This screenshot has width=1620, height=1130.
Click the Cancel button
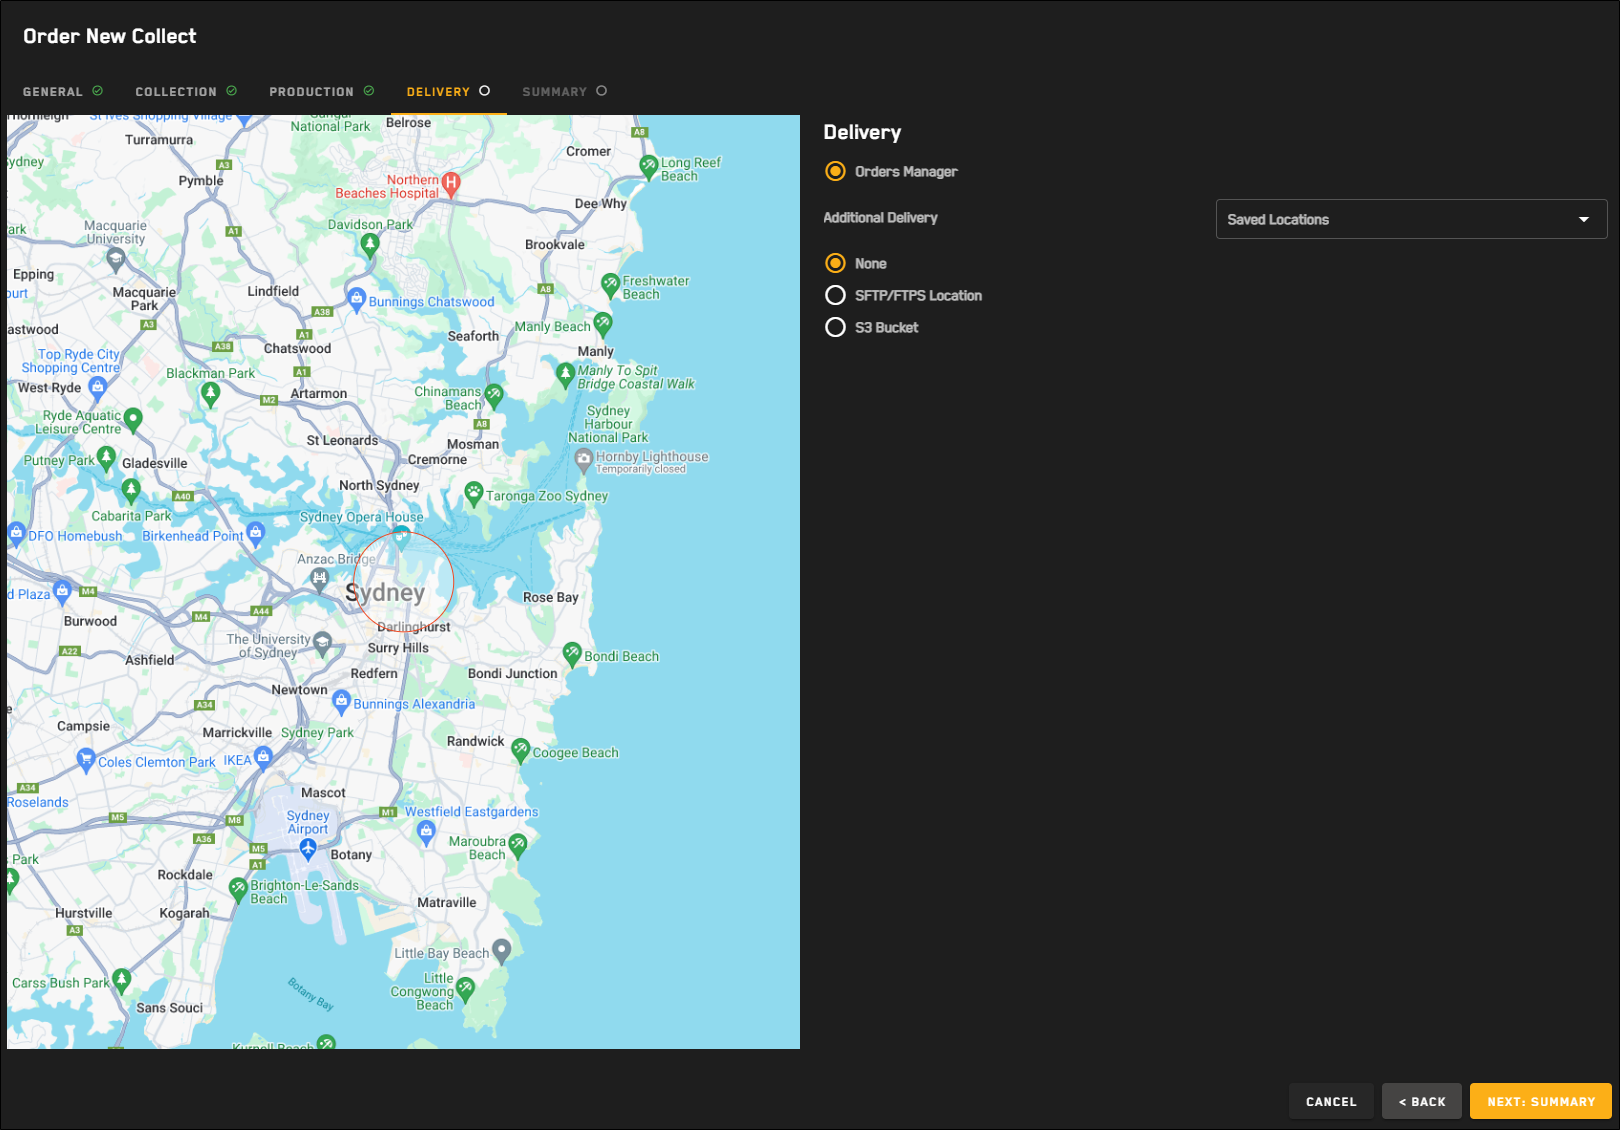(1330, 1101)
